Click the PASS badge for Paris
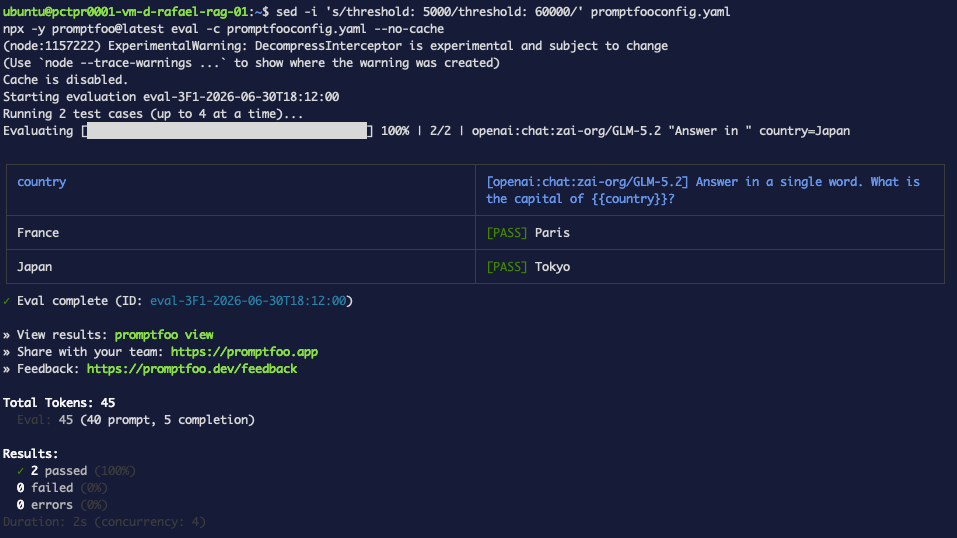 507,233
